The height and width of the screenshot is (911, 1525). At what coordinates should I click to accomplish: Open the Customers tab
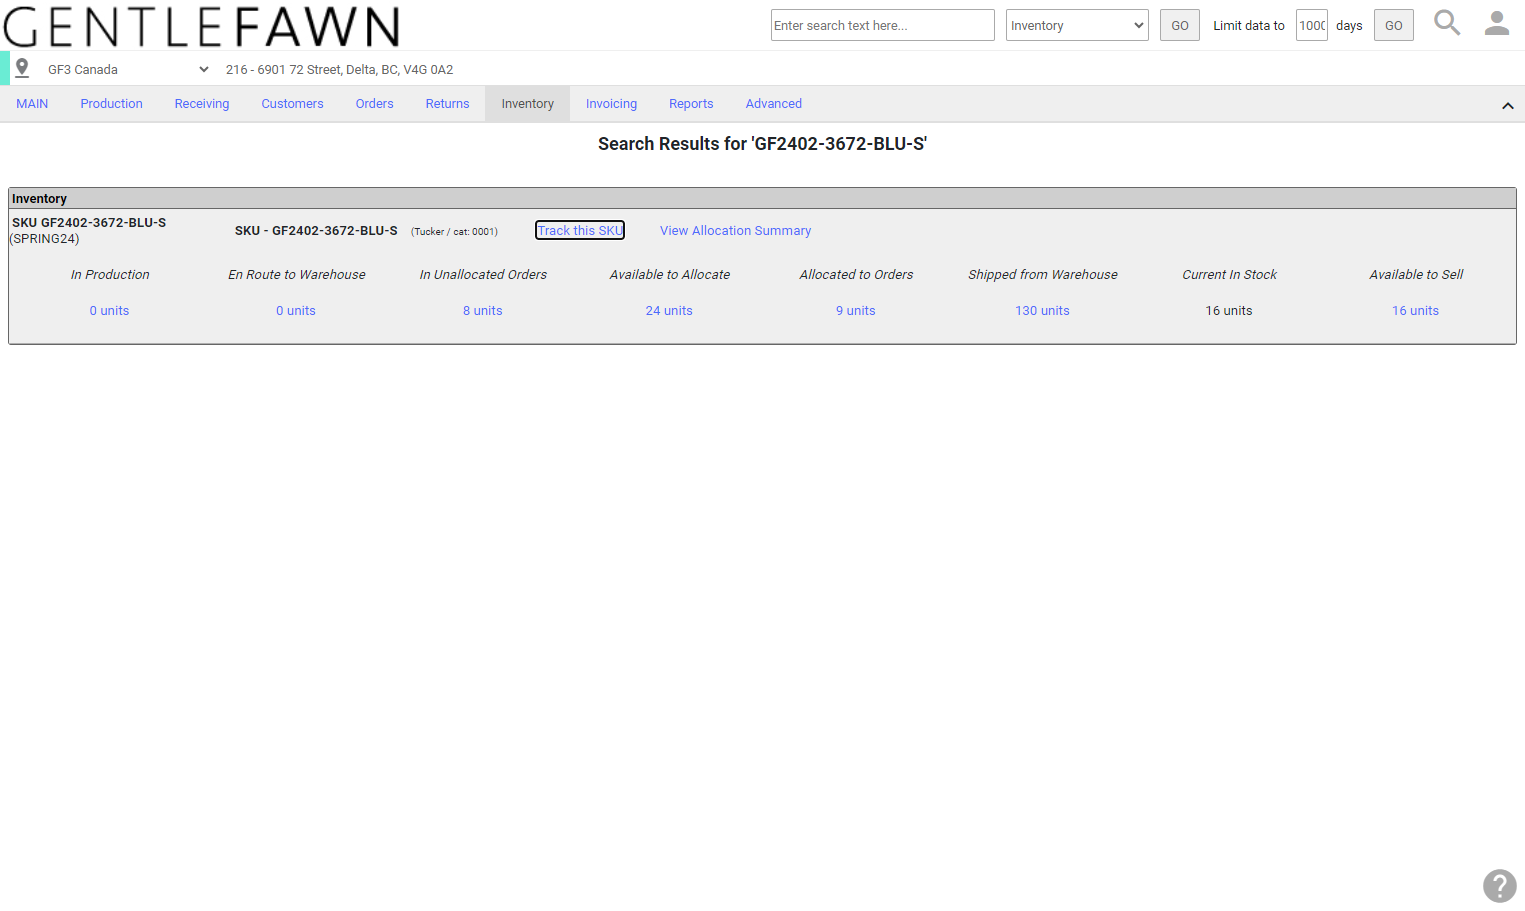click(x=292, y=104)
